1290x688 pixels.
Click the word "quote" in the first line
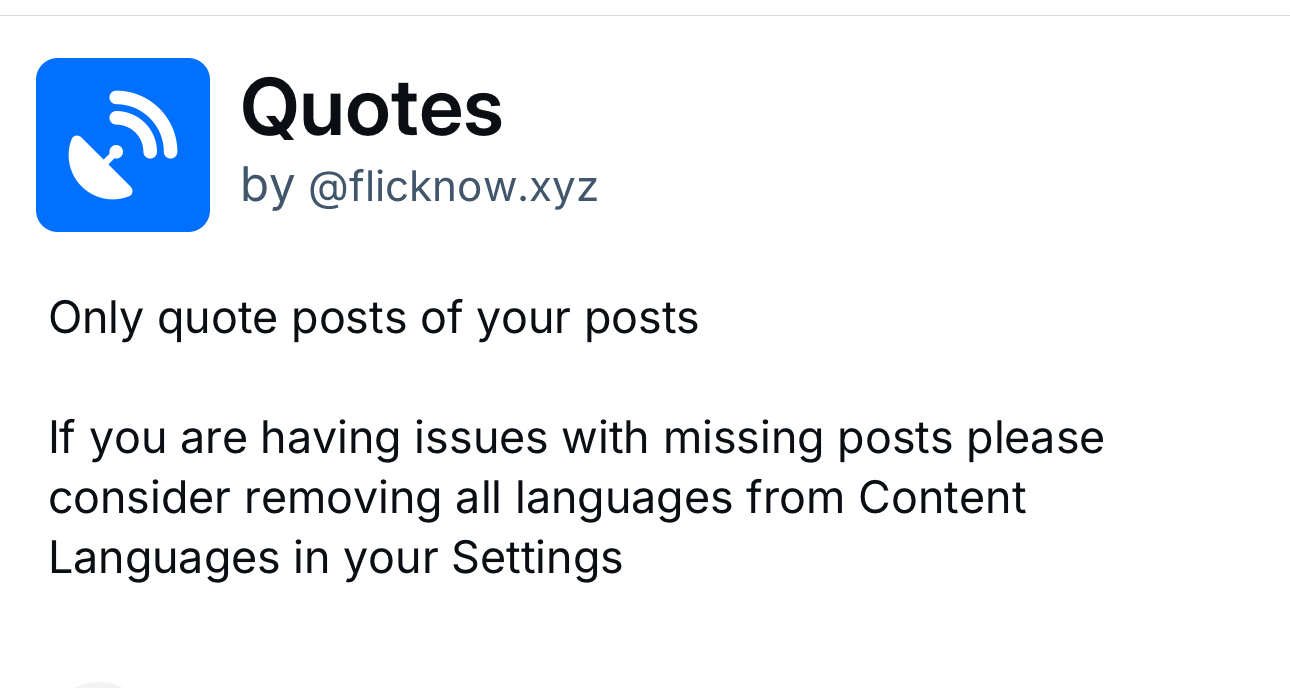coord(217,318)
